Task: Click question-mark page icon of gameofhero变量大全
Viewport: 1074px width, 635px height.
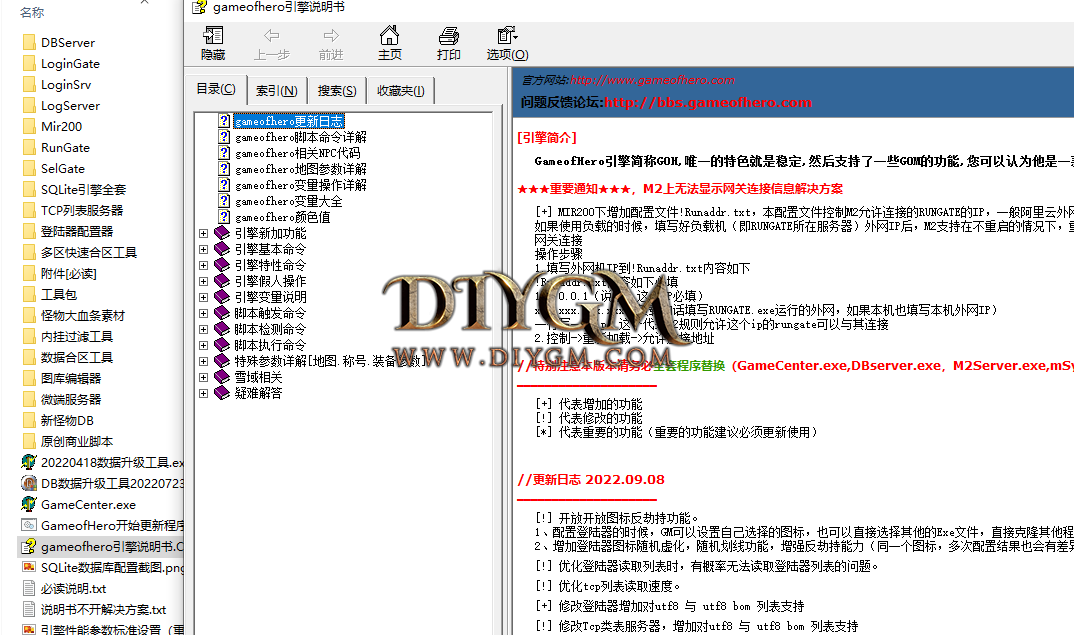Action: click(224, 201)
